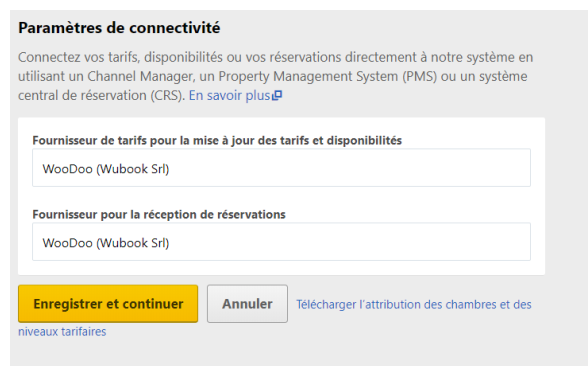Click label Fournisseur pour la réception de réservations
The width and height of the screenshot is (588, 366).
point(159,214)
